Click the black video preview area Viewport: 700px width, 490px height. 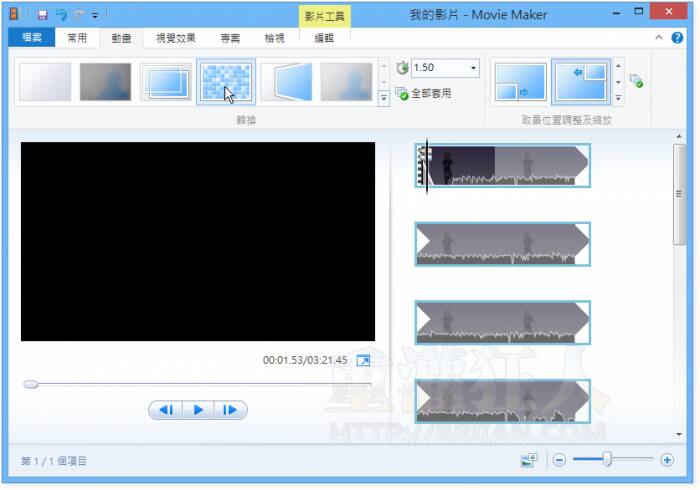pos(198,241)
